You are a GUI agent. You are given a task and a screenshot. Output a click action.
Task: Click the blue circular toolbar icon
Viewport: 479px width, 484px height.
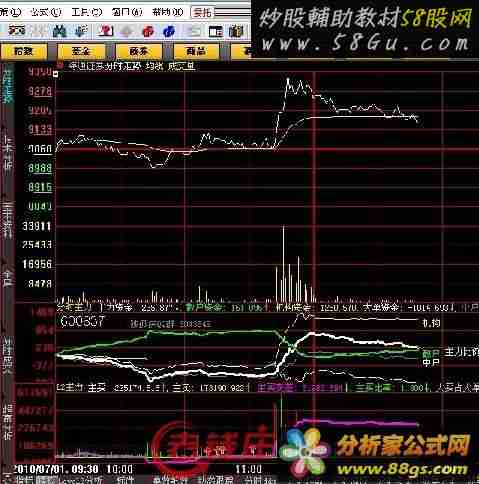[x=170, y=32]
